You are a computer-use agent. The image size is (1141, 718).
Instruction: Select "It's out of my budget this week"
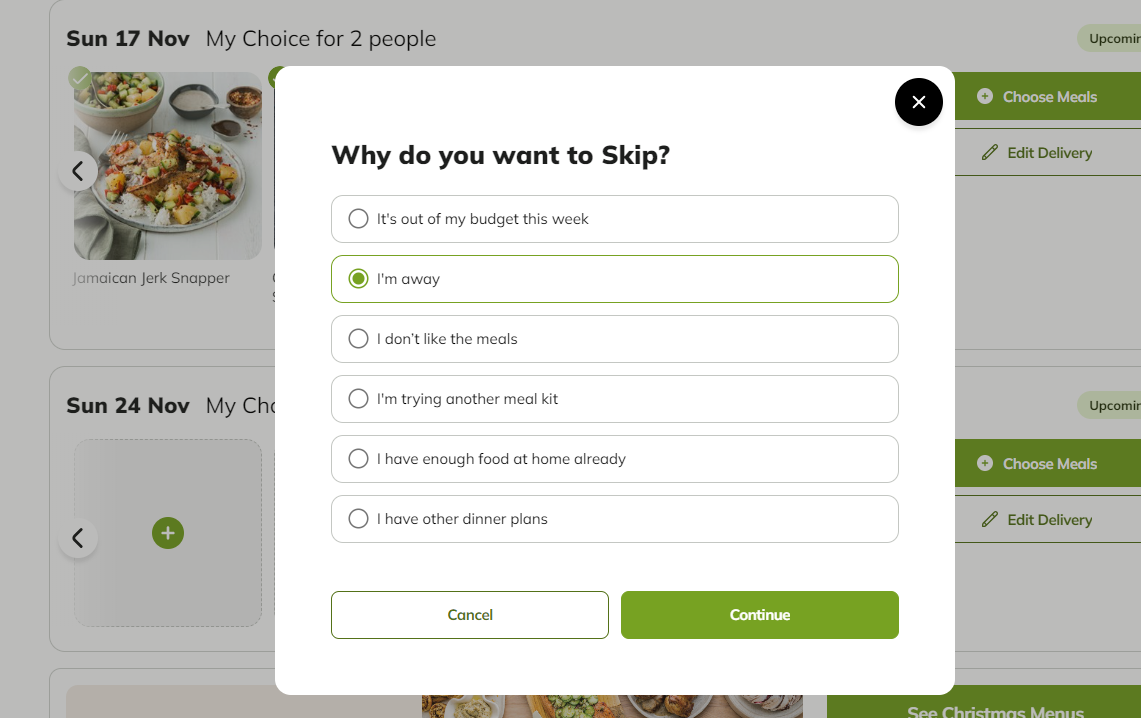click(614, 219)
